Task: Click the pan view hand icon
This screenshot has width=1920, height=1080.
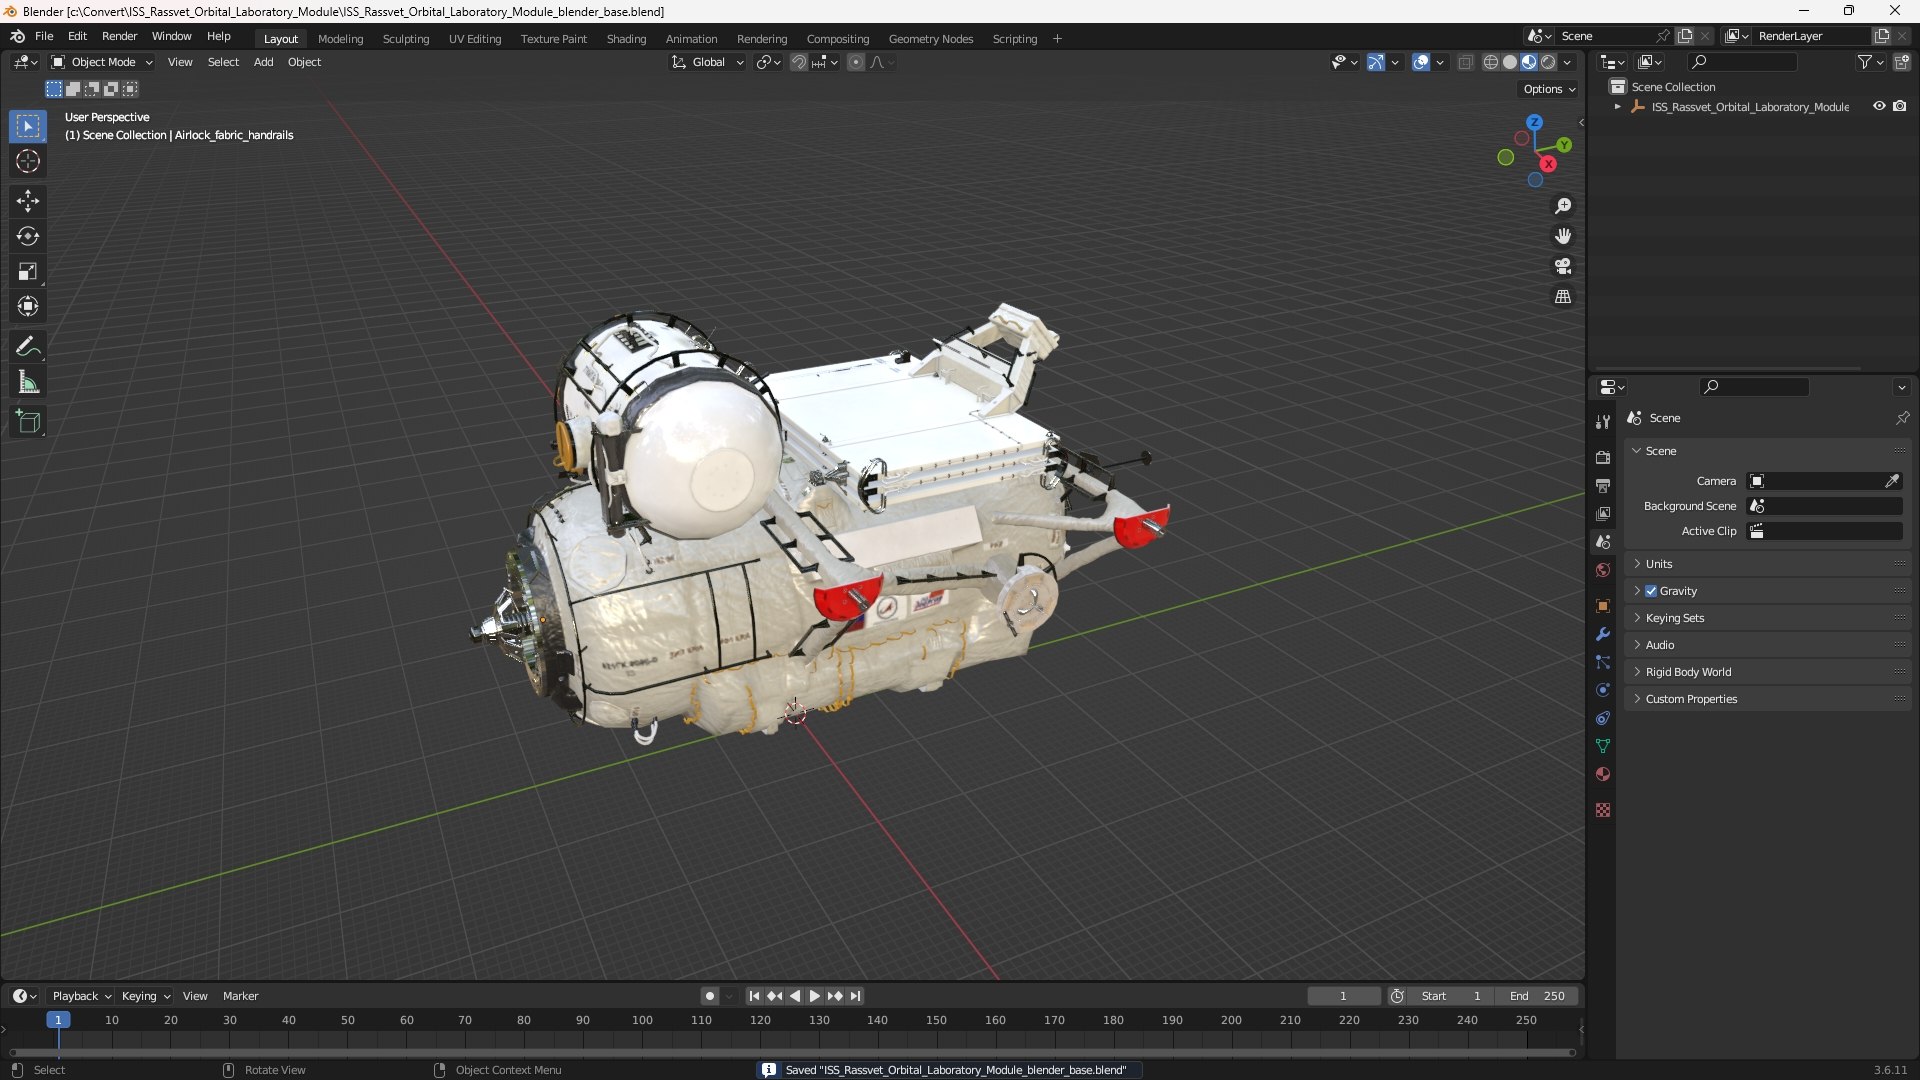Action: pyautogui.click(x=1563, y=236)
